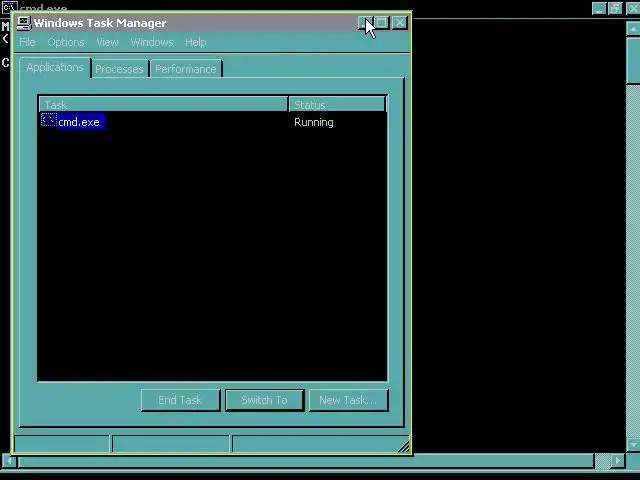
Task: Click the cmd.exe vertical scrollbar track
Action: (x=633, y=261)
